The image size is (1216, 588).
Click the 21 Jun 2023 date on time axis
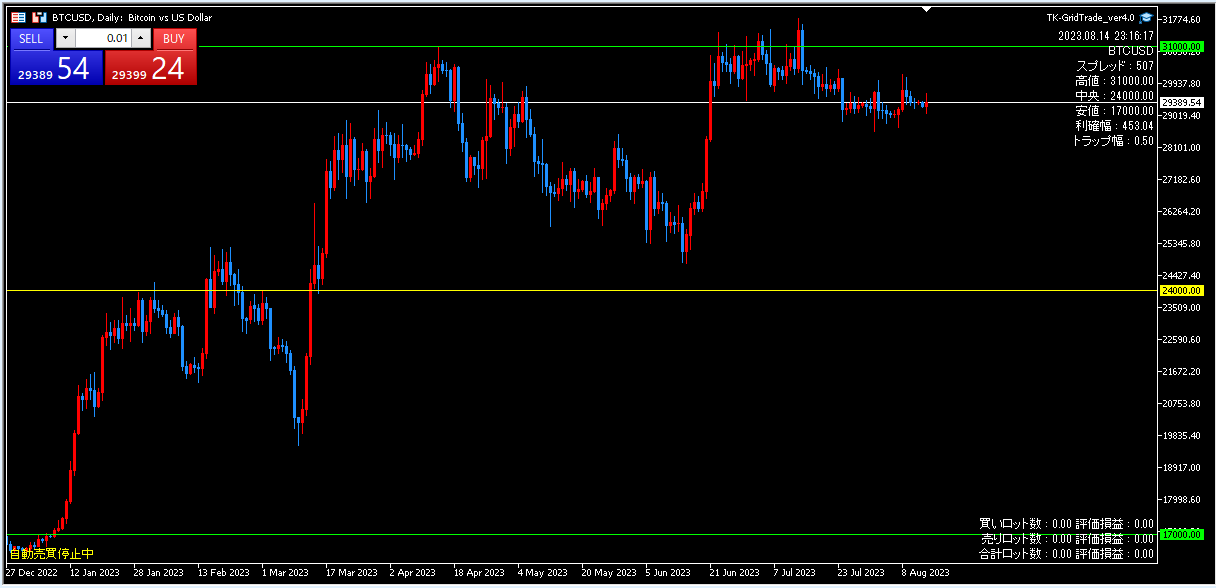733,573
